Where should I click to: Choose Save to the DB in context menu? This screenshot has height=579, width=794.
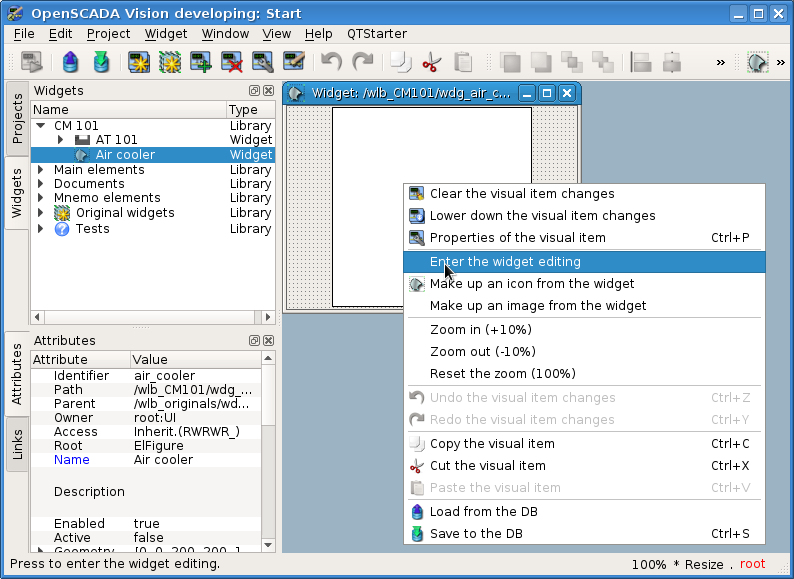click(584, 533)
